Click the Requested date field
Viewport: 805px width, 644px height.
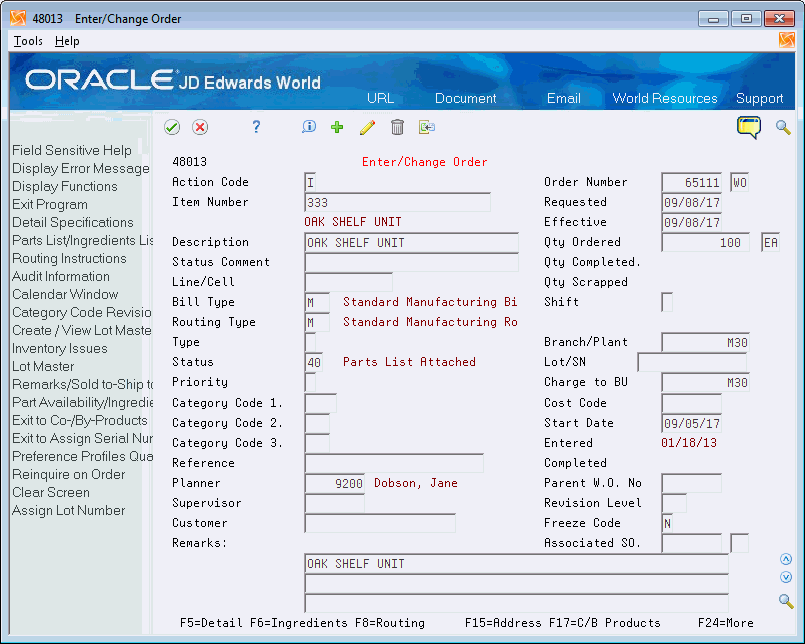(692, 202)
